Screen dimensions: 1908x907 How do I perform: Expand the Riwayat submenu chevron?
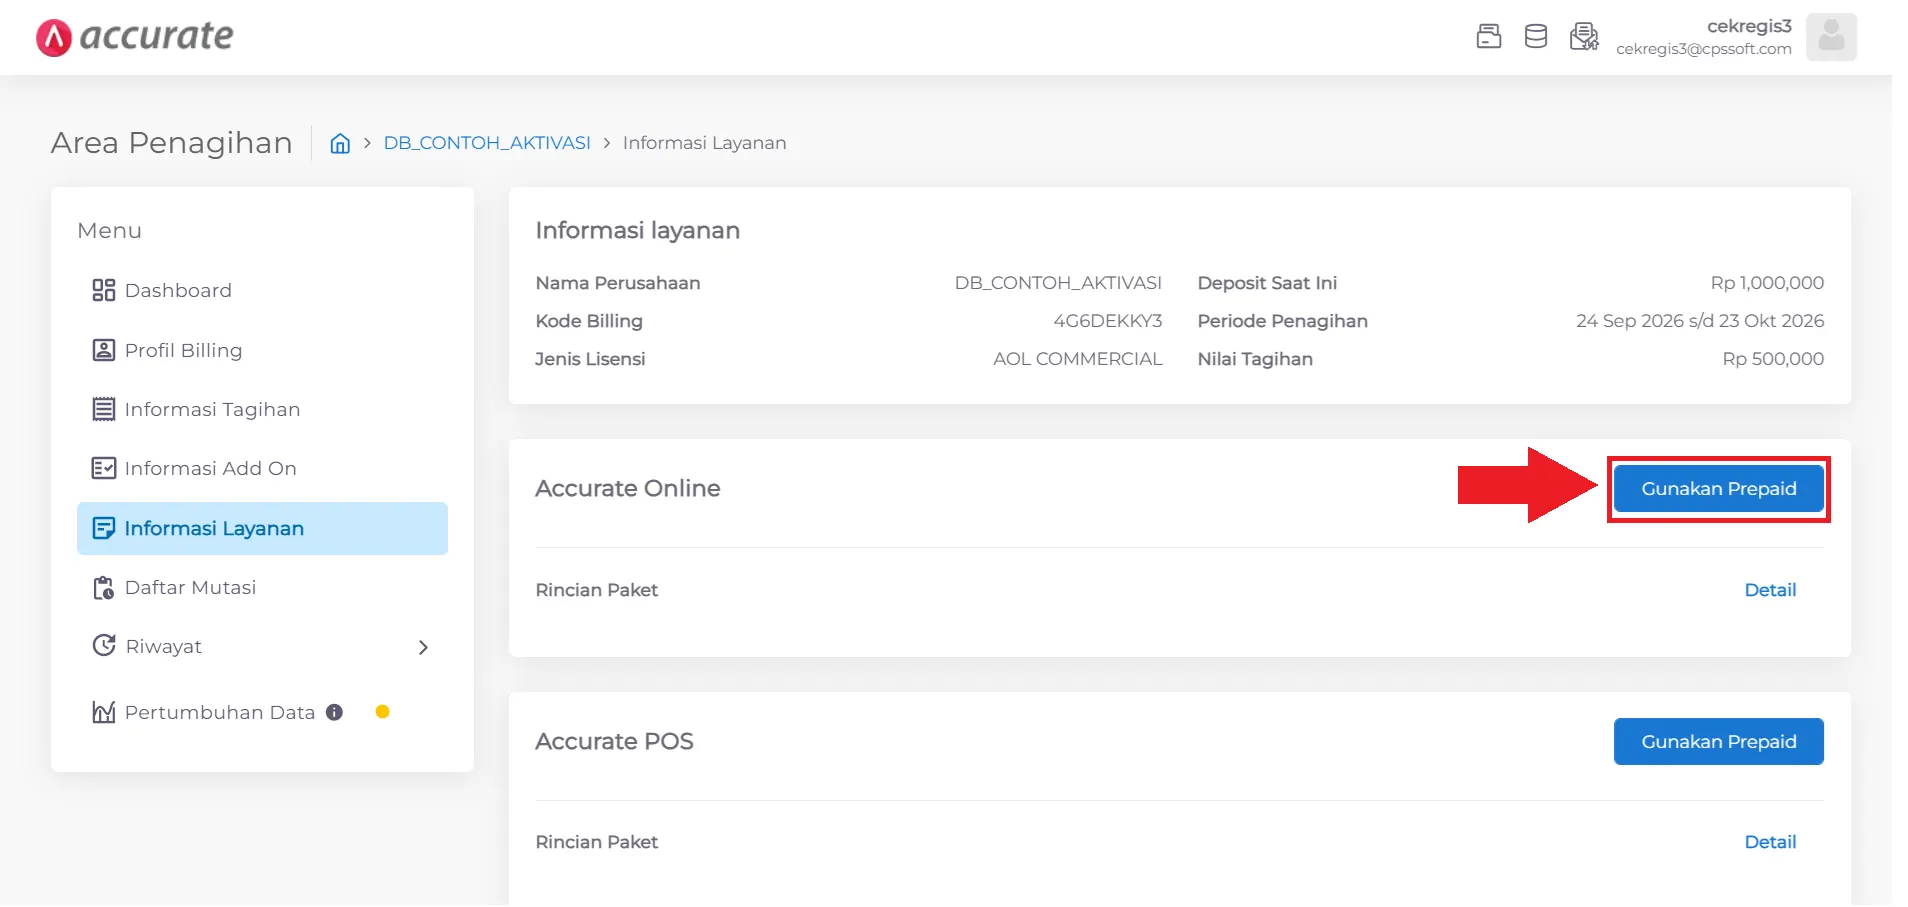point(423,647)
